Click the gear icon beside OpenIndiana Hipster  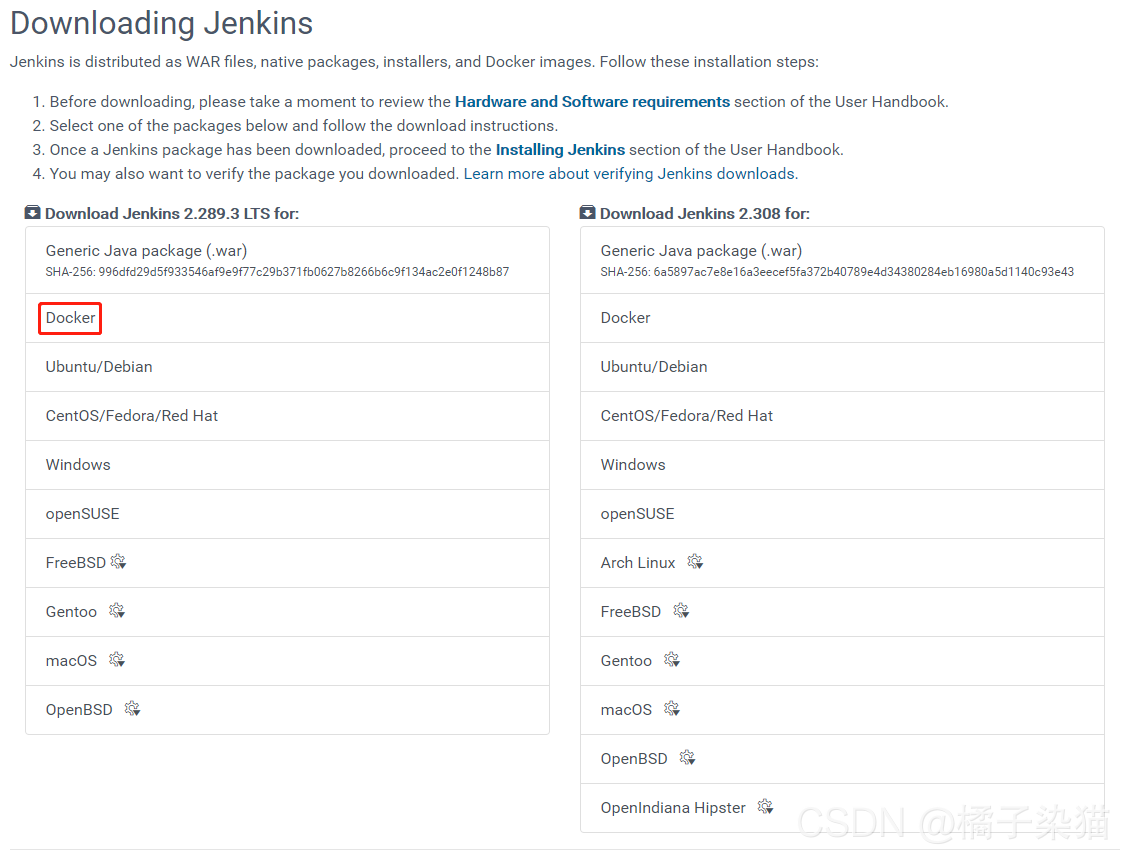(766, 807)
